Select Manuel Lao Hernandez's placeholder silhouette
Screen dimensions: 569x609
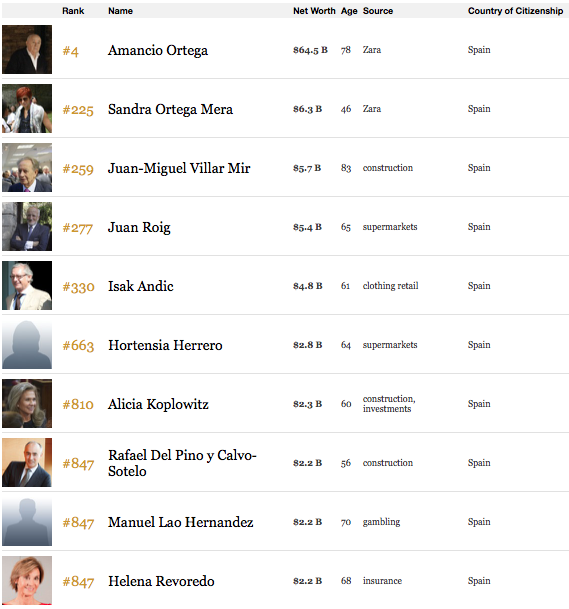point(27,522)
